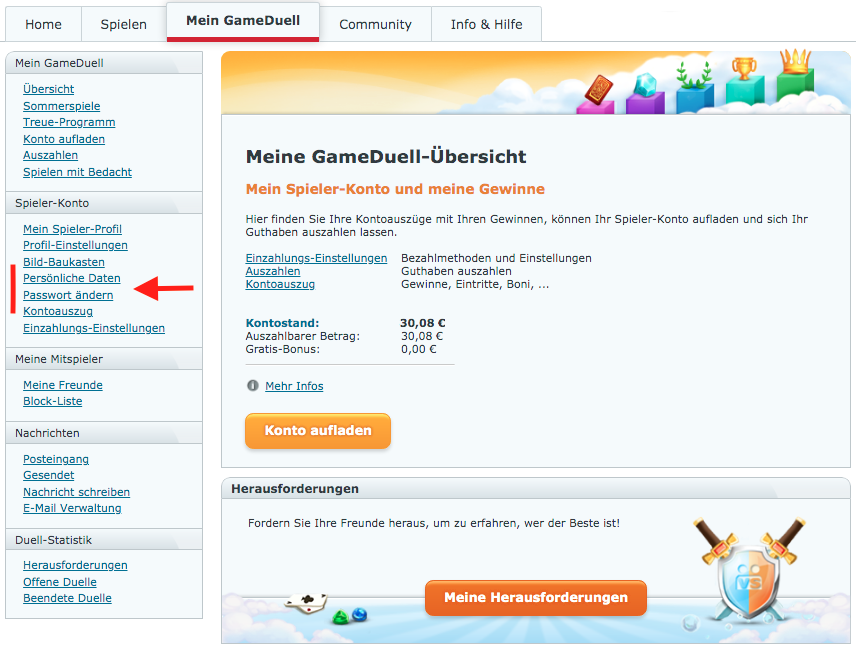Open the Community tab
The width and height of the screenshot is (856, 650).
coord(375,25)
